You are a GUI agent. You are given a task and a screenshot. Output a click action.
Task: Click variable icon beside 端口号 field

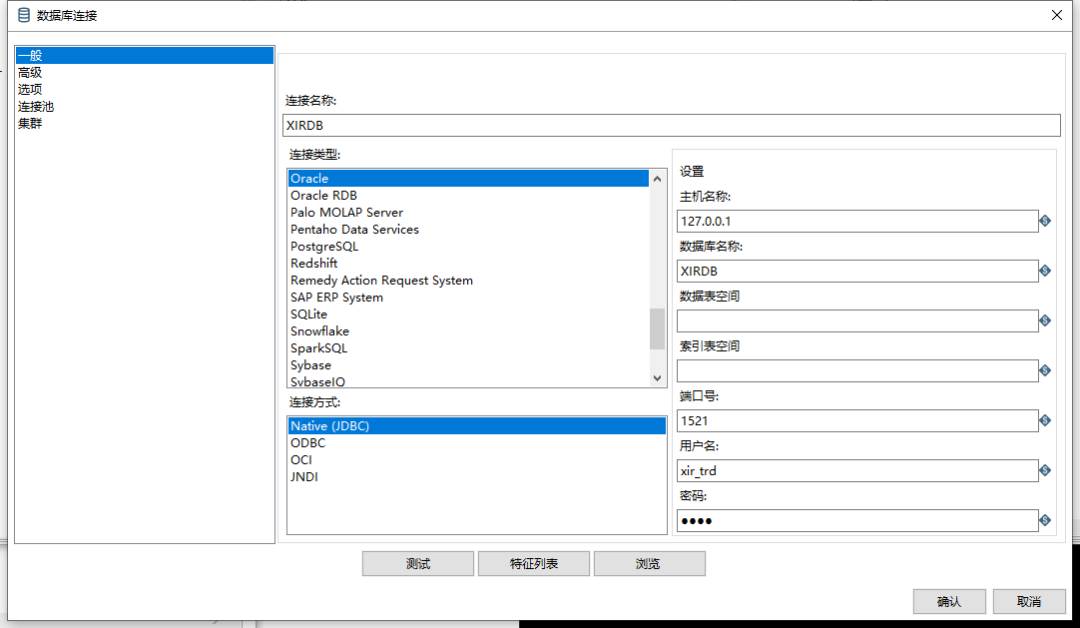(1045, 421)
